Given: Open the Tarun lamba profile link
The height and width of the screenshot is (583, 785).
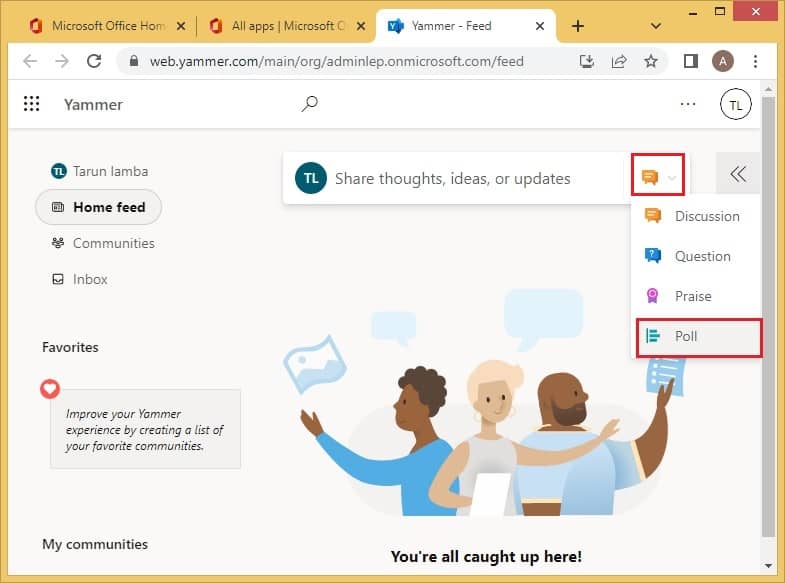Looking at the screenshot, I should tap(100, 171).
